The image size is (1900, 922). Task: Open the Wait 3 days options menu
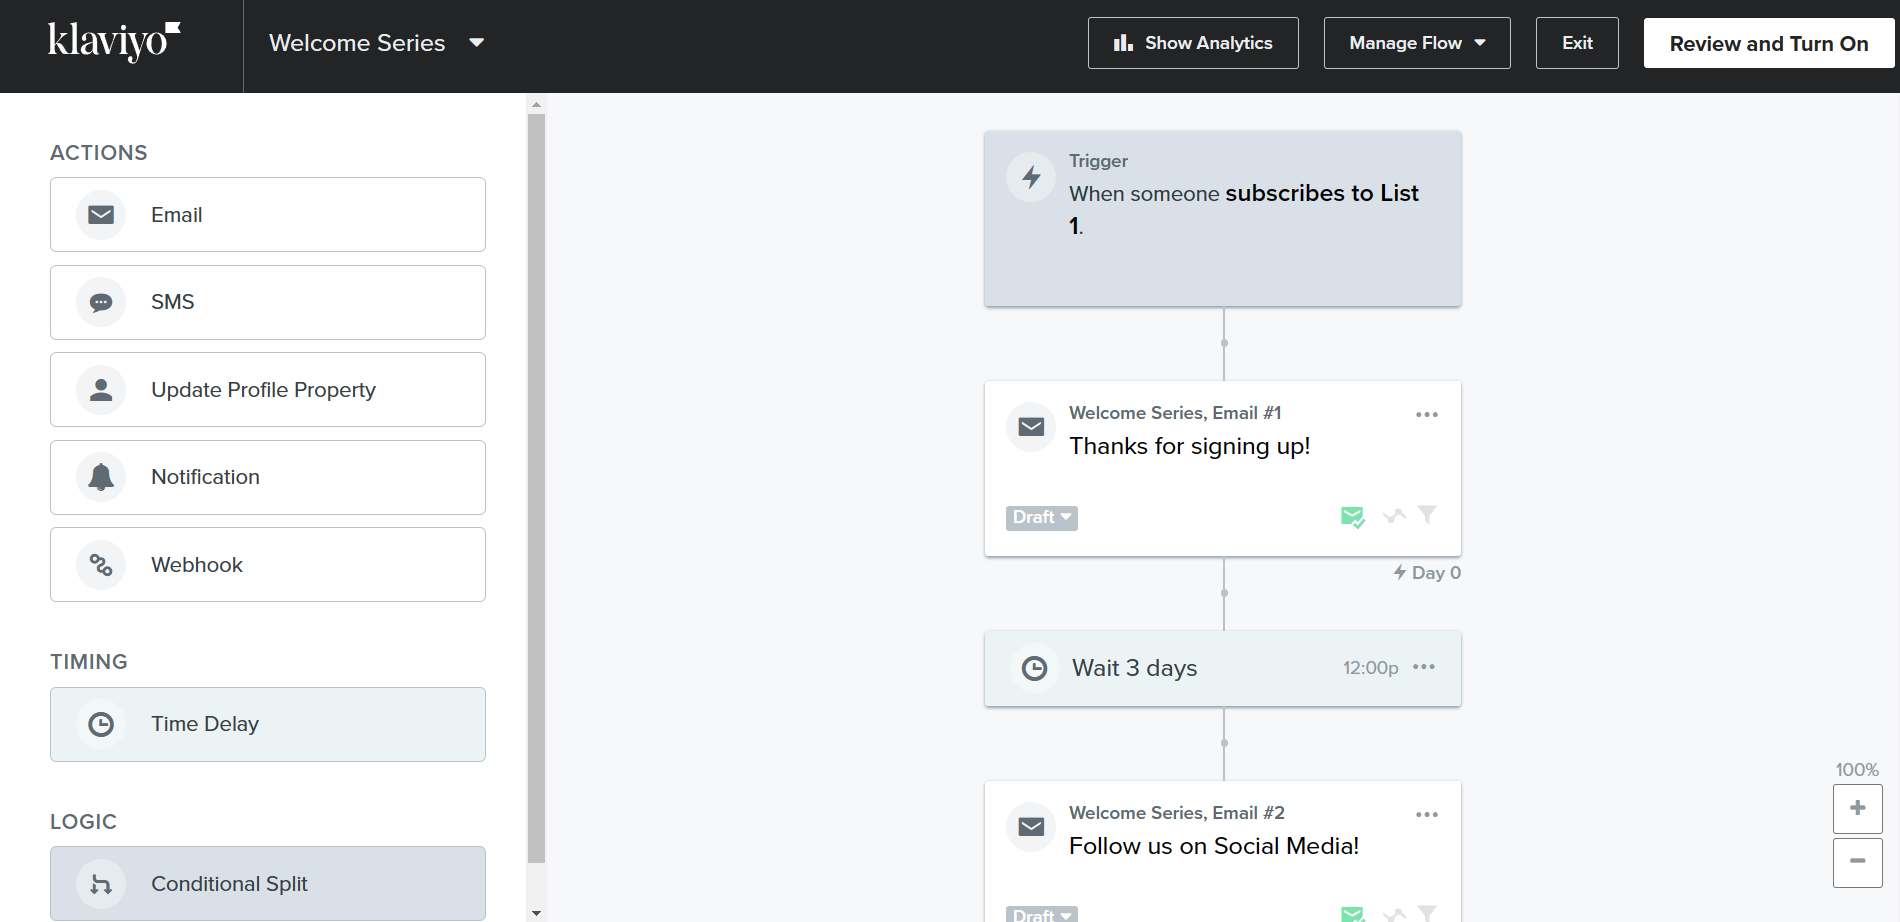(x=1424, y=667)
